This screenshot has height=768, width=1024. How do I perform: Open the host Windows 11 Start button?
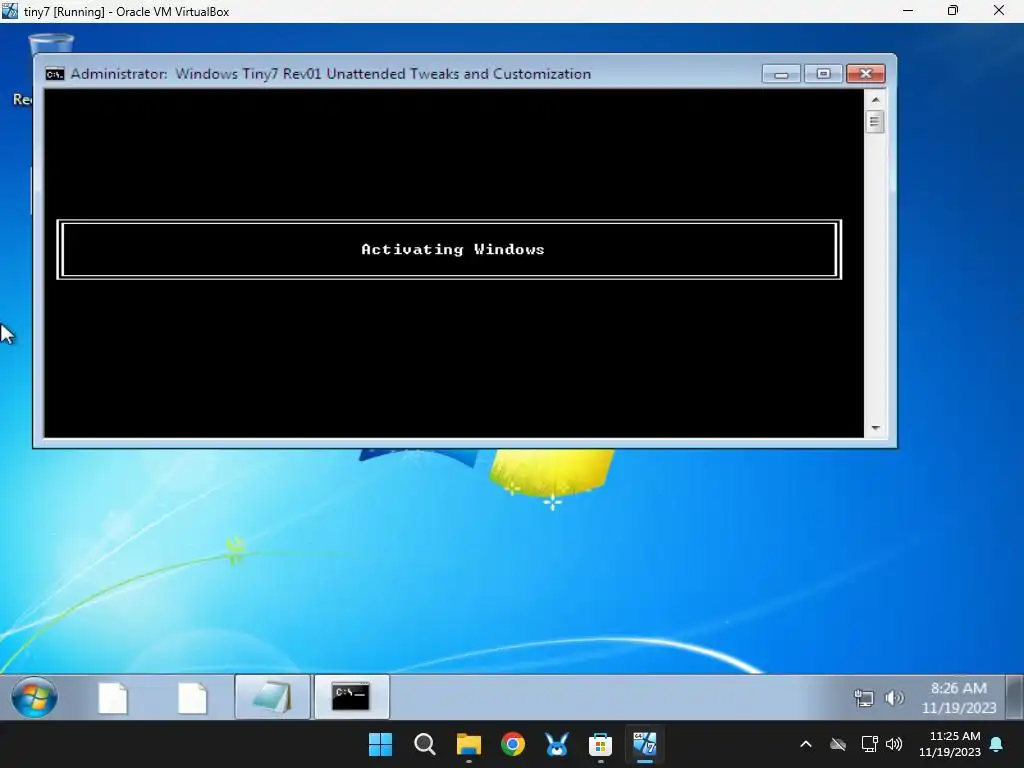tap(381, 744)
